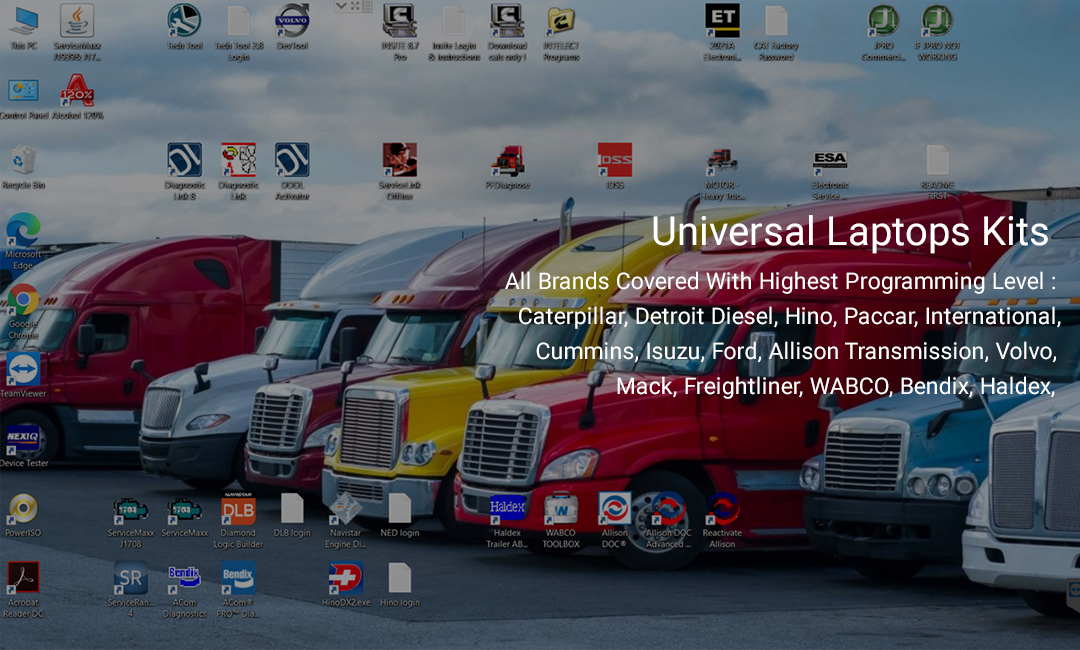Image resolution: width=1080 pixels, height=650 pixels.
Task: Open WABCO TOOLBOX shortcut
Action: [561, 521]
